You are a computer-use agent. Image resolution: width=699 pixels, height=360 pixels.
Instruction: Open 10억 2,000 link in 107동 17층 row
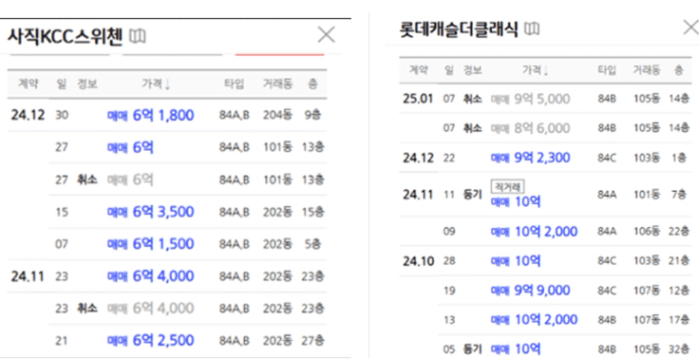pos(534,319)
